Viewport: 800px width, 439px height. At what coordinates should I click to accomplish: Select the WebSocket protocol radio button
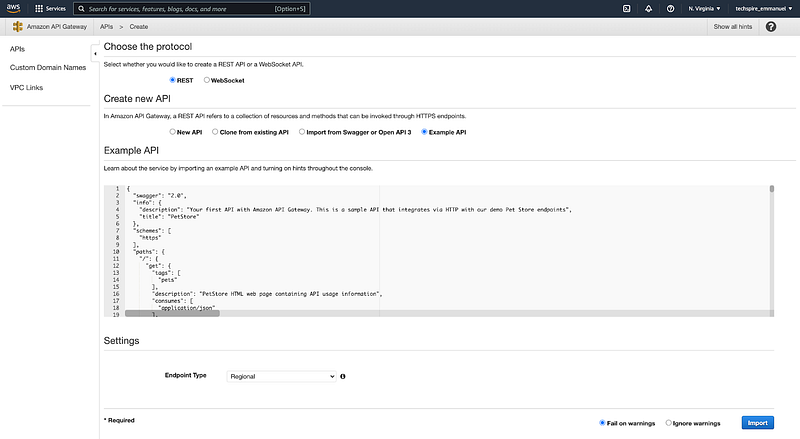(x=207, y=80)
